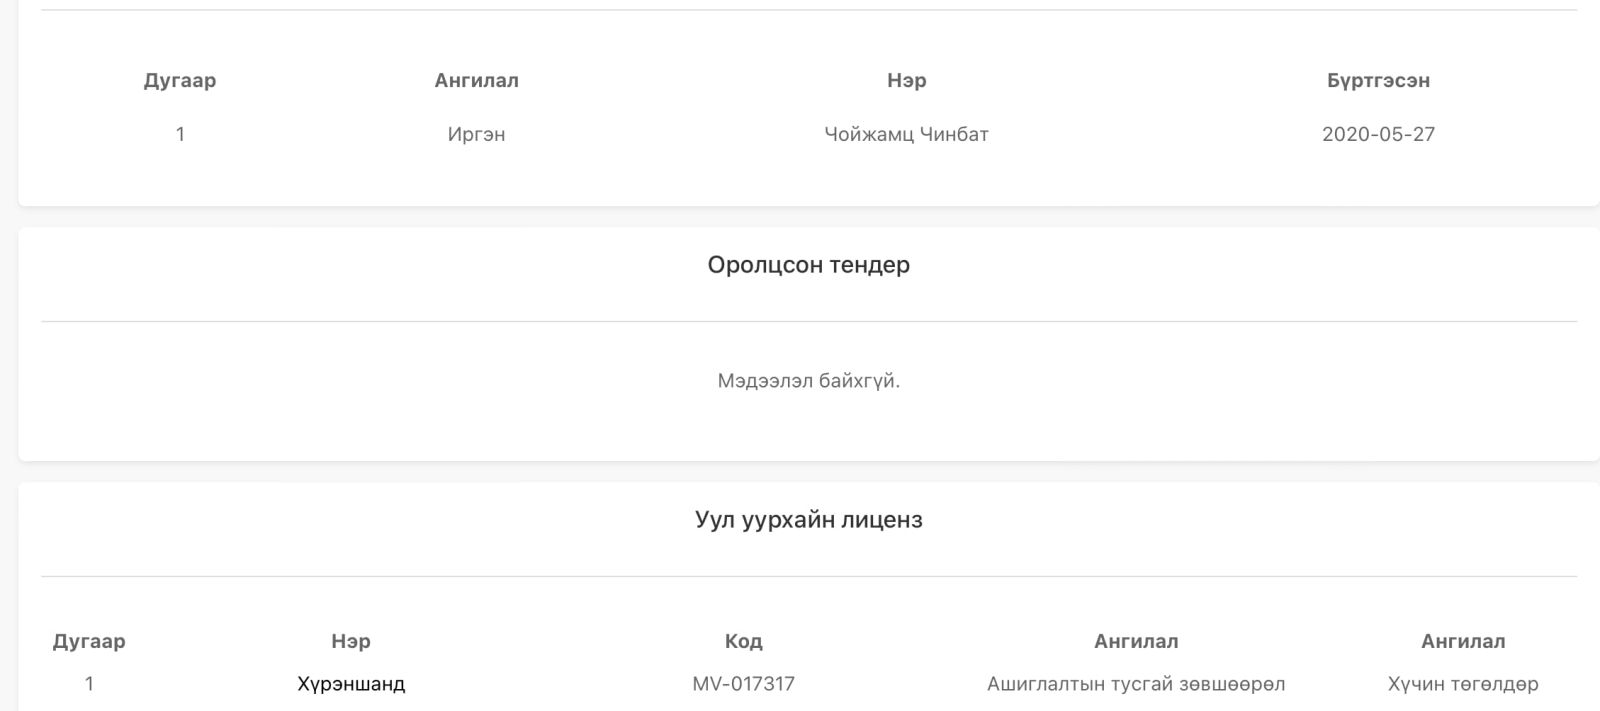Click the date 2020-05-27
1600x711 pixels.
pyautogui.click(x=1378, y=134)
